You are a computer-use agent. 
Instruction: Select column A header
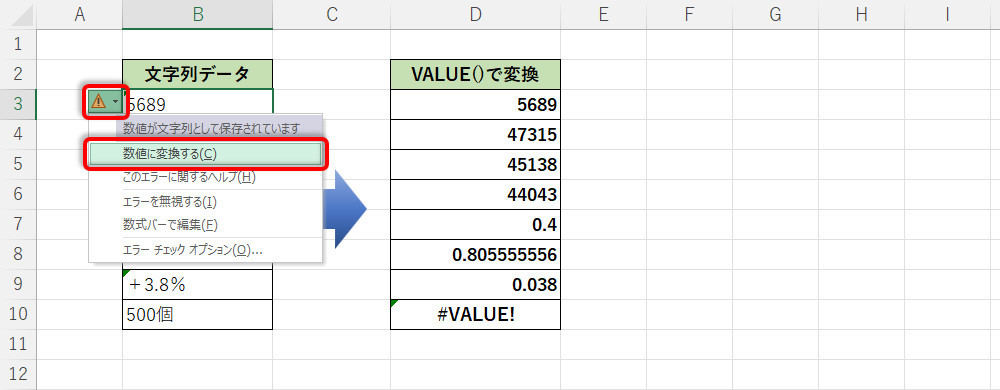point(80,15)
